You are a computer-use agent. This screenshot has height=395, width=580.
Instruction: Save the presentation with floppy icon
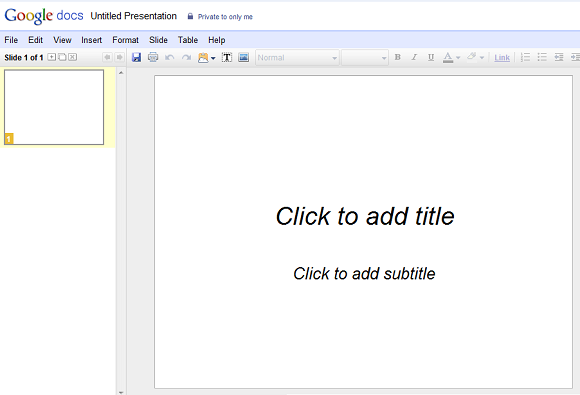[136, 57]
